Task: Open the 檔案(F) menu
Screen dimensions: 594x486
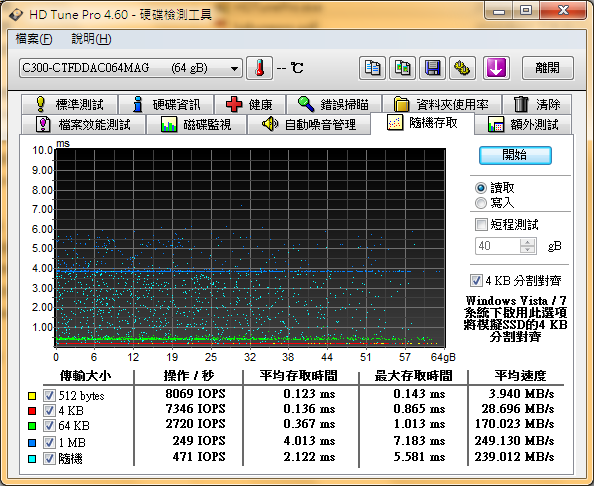Action: click(x=34, y=39)
